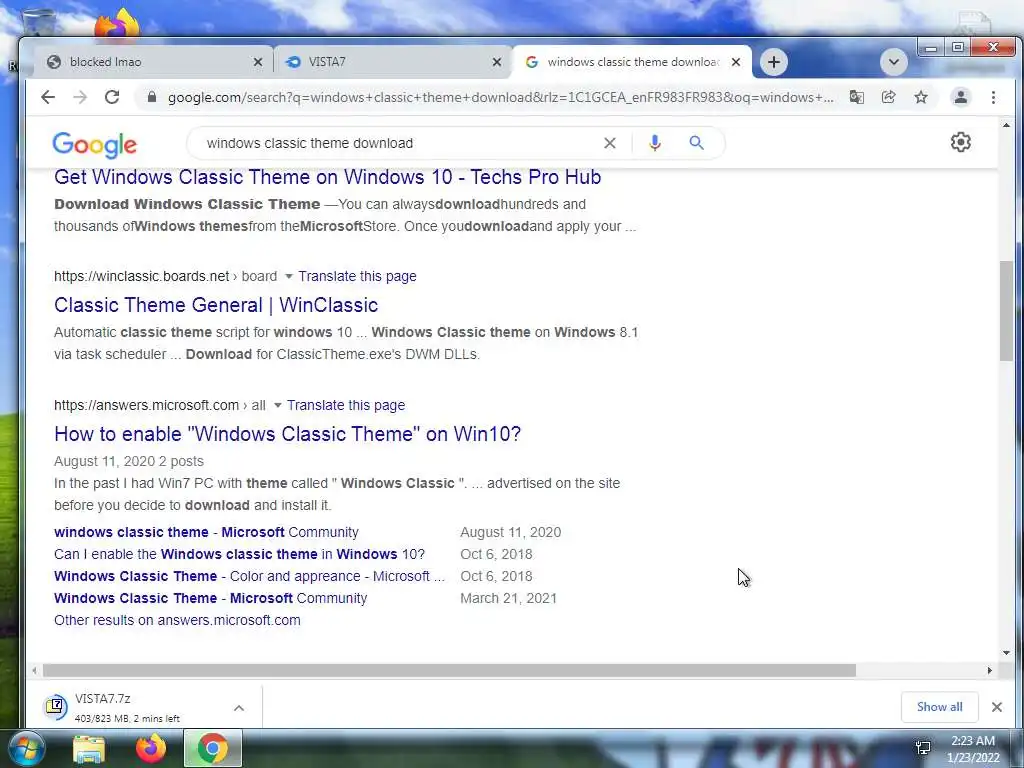
Task: Open 'Can I enable the Windows classic theme' sublink
Action: tap(239, 554)
